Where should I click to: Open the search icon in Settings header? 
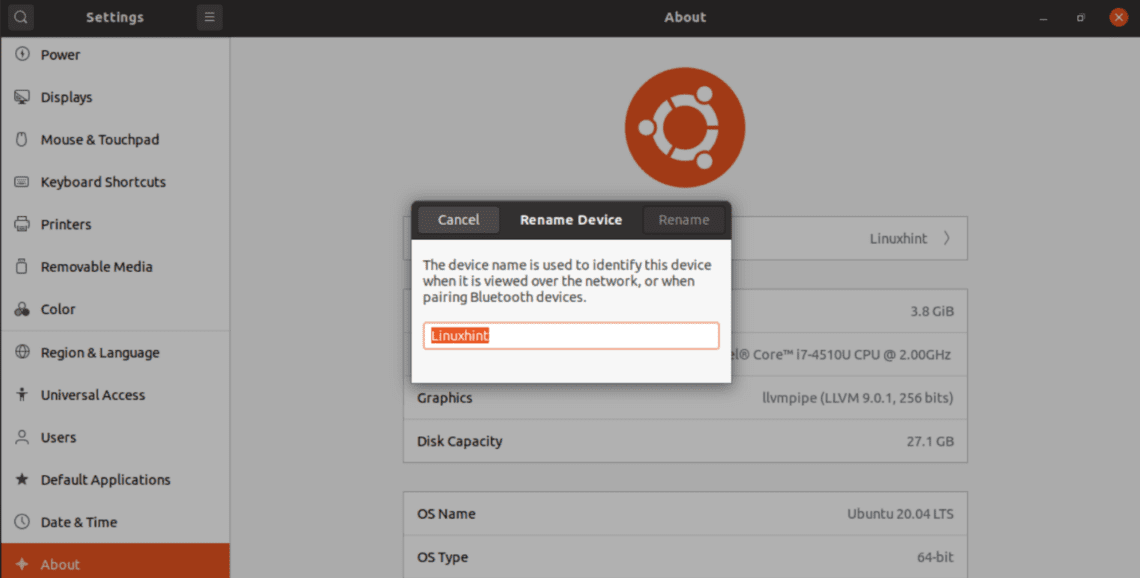pyautogui.click(x=21, y=17)
